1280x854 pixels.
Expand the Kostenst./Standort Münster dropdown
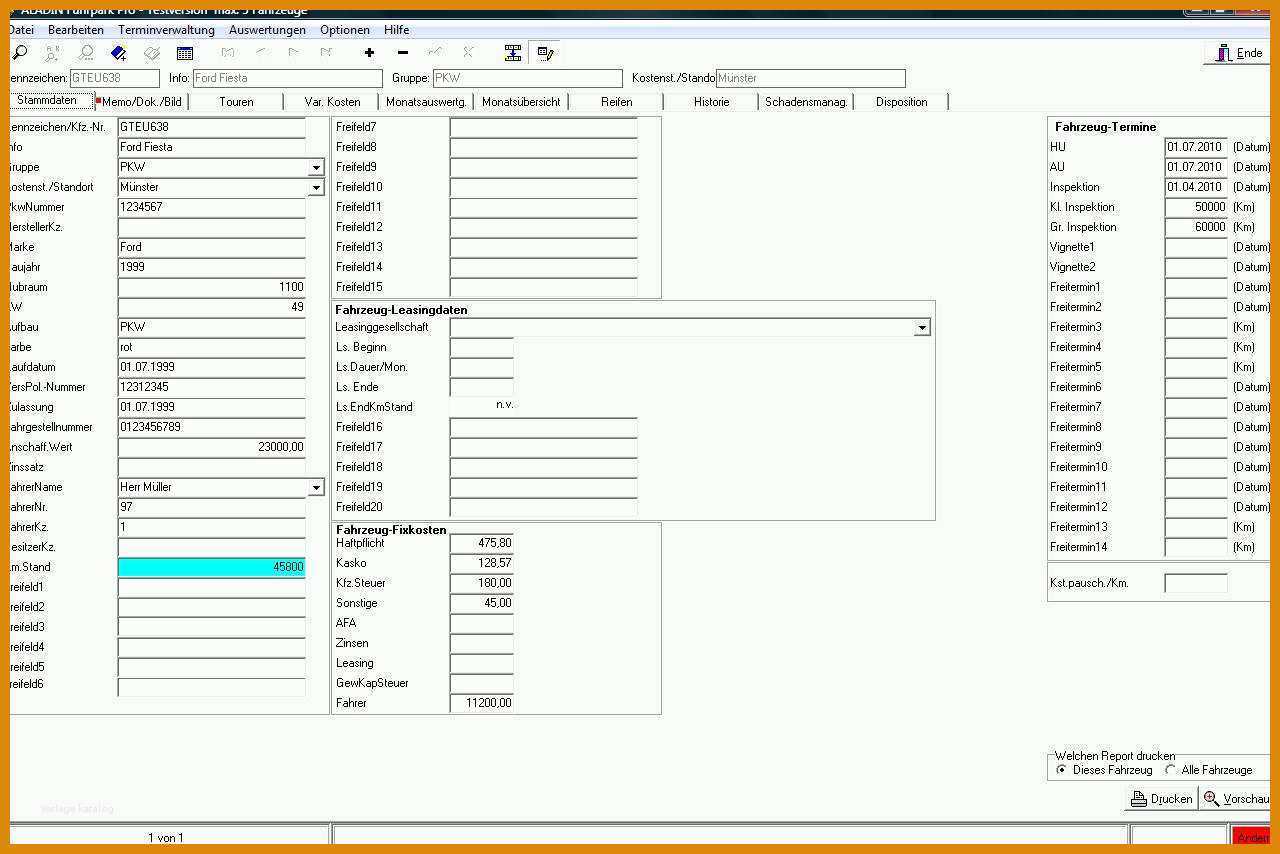click(x=316, y=187)
